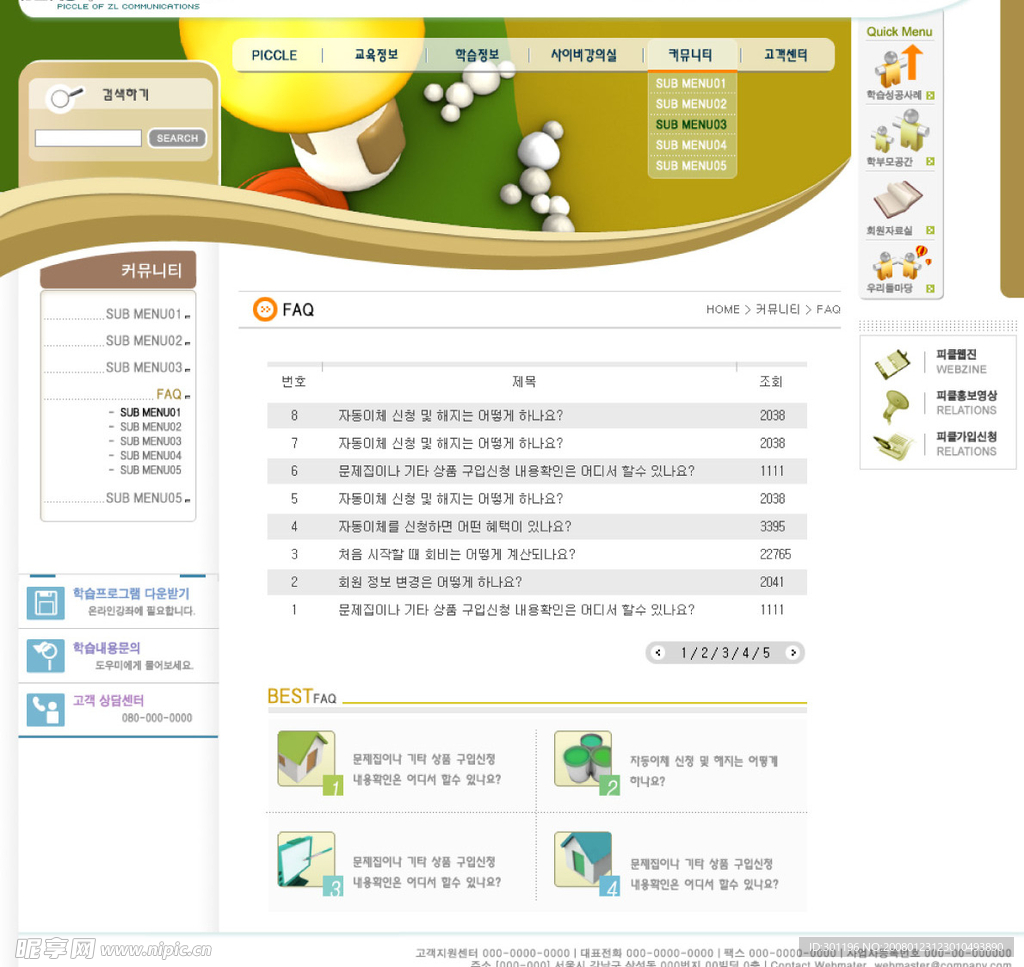1024x967 pixels.
Task: Select SUB MENU01 in the 커뮤니티 dropdown
Action: coord(691,84)
